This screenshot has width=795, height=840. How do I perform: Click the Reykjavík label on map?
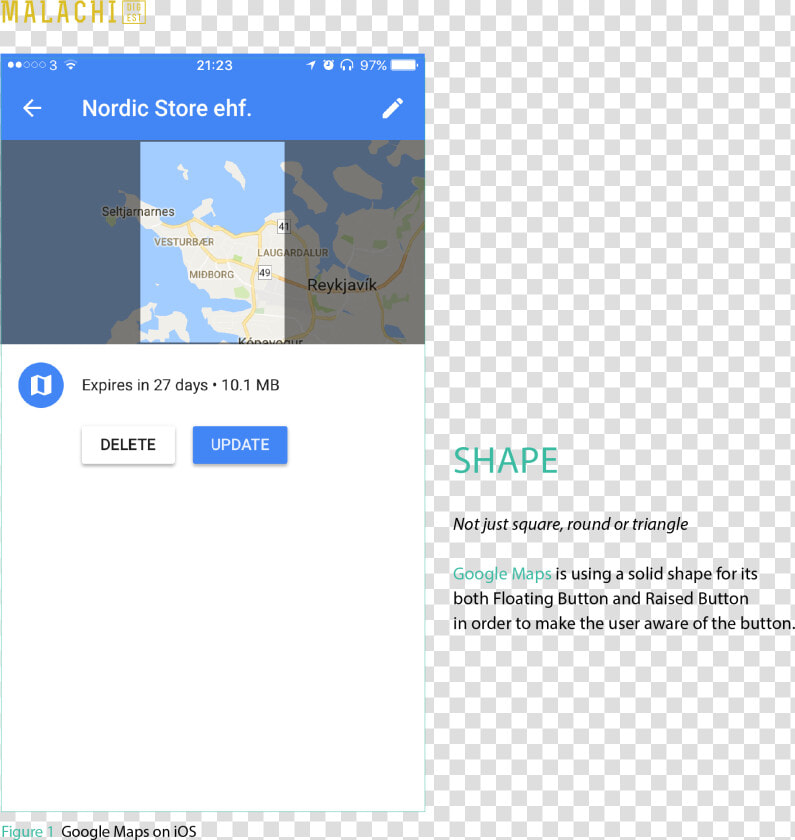click(342, 284)
